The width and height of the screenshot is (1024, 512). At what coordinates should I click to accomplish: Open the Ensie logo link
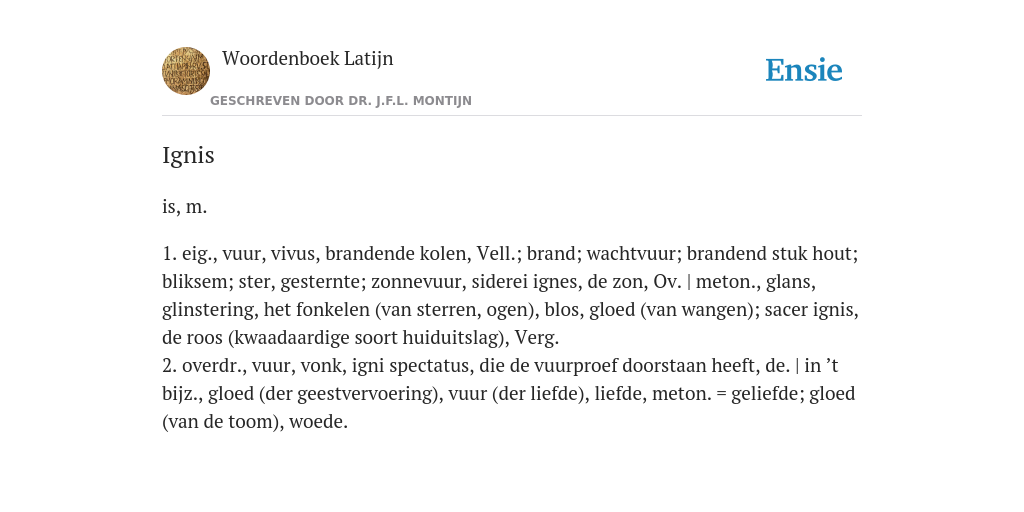coord(804,70)
